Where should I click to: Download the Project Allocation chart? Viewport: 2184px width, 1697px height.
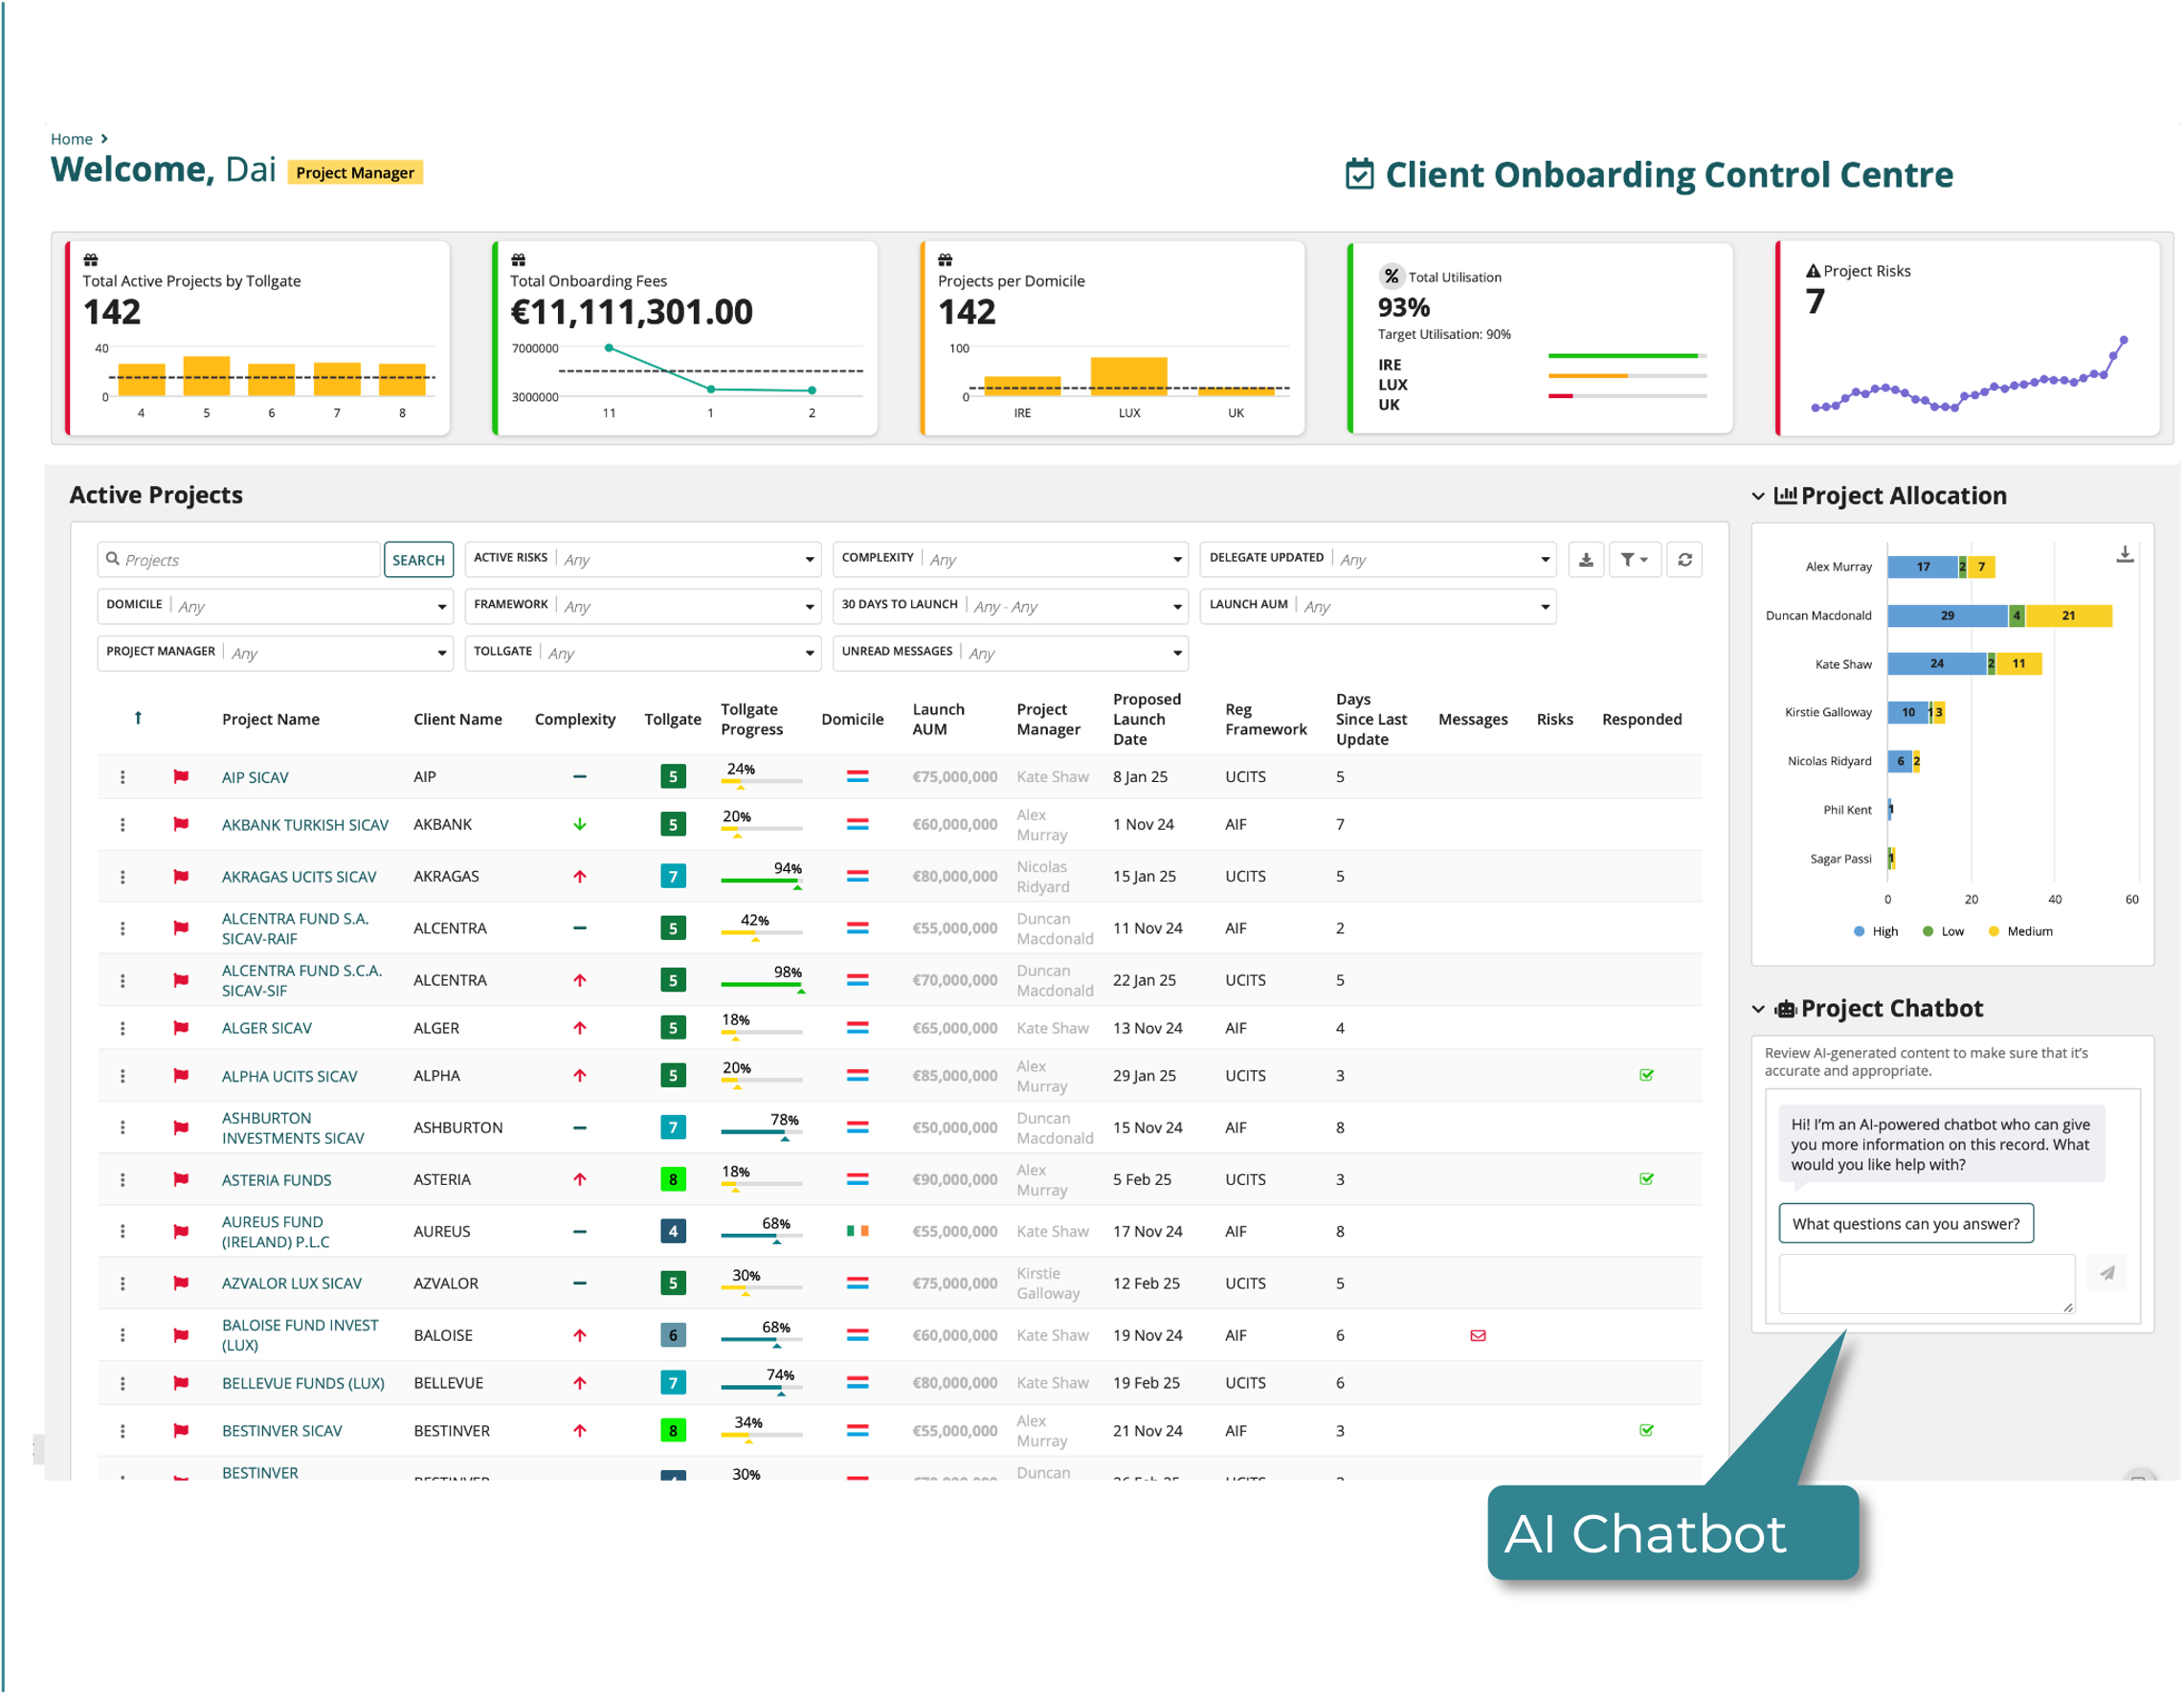(2123, 553)
